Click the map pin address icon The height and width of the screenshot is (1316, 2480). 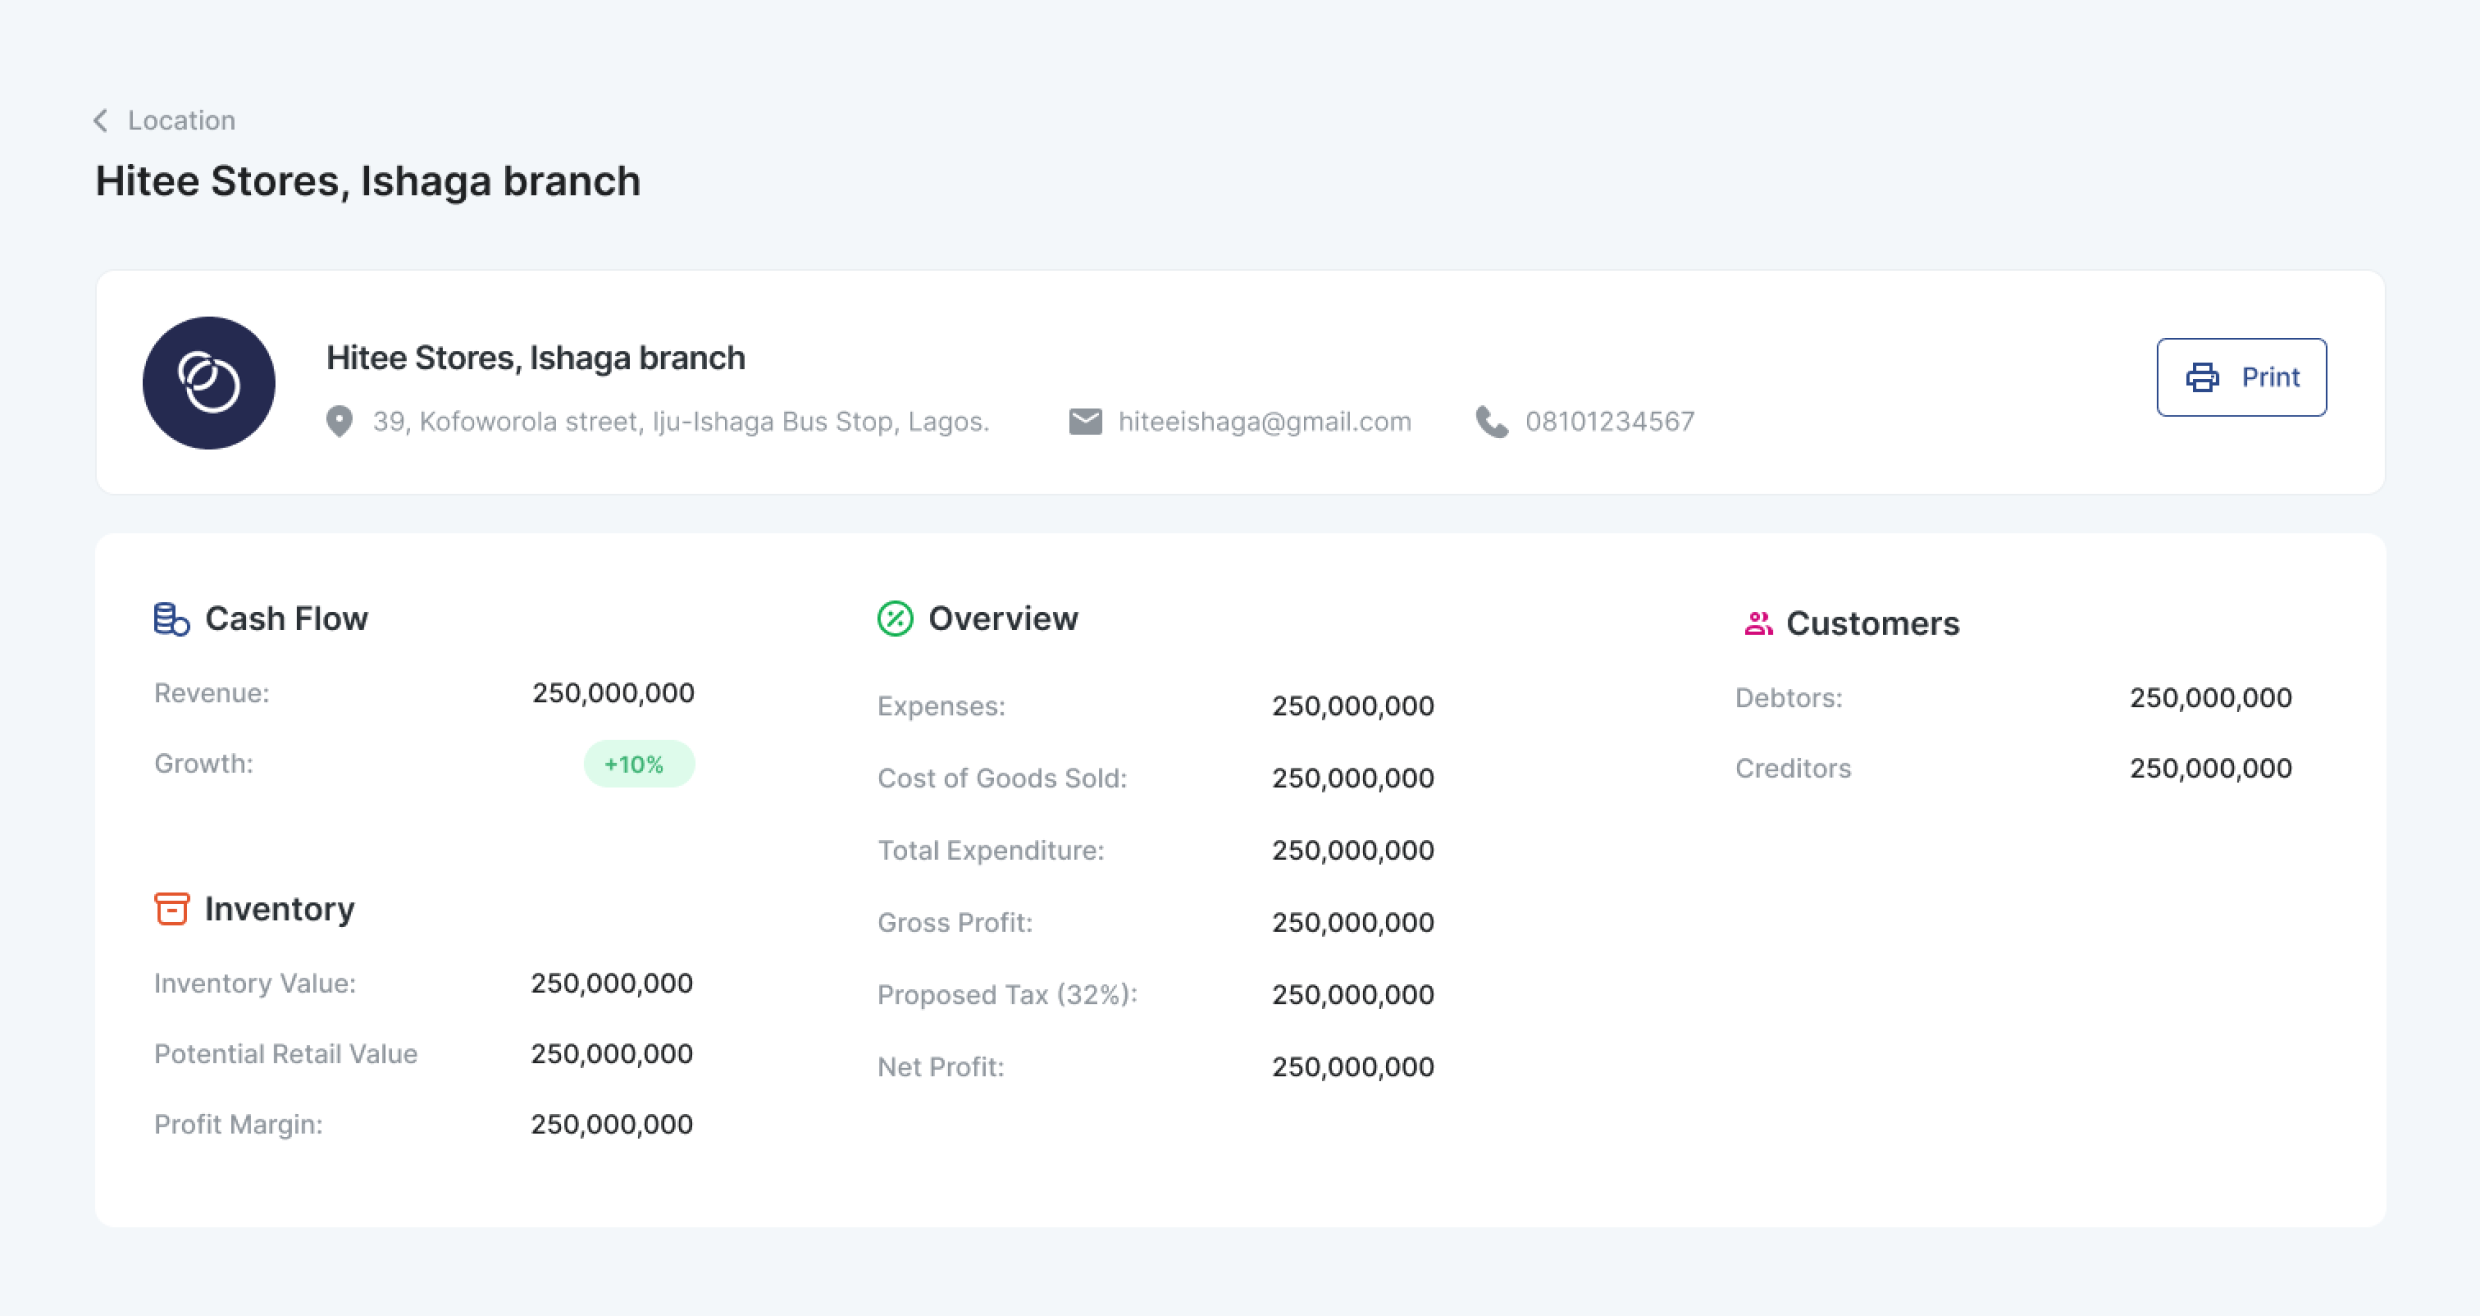[x=340, y=422]
